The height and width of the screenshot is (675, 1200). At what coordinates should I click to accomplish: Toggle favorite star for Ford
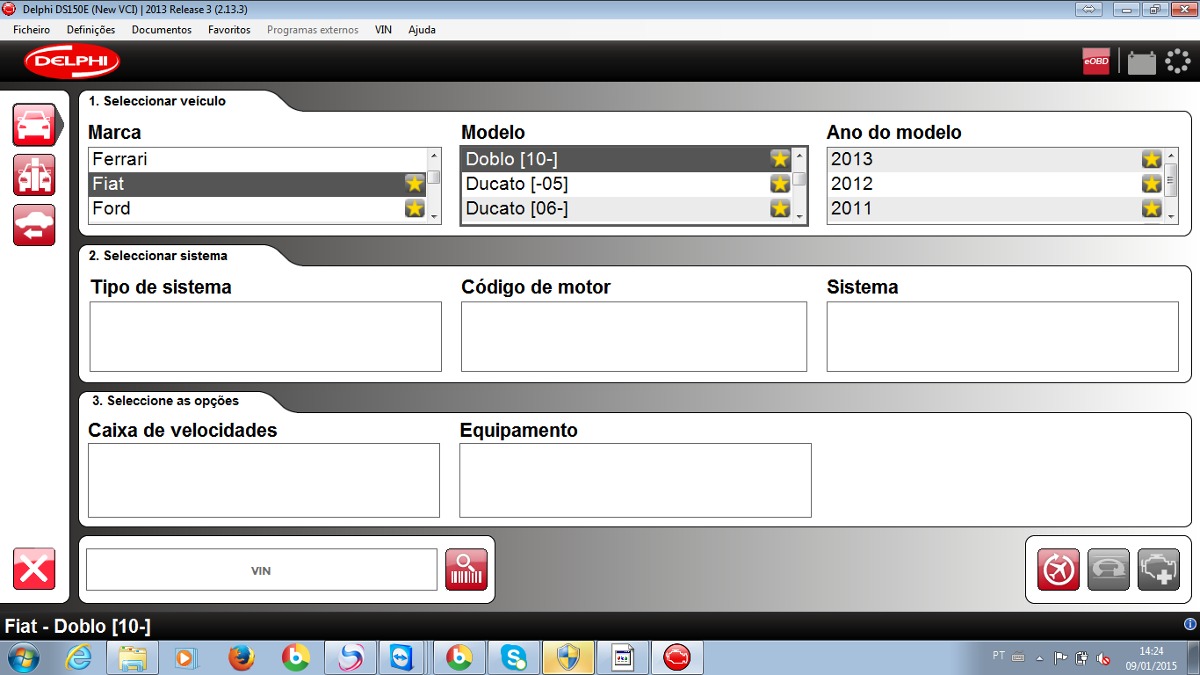tap(414, 209)
